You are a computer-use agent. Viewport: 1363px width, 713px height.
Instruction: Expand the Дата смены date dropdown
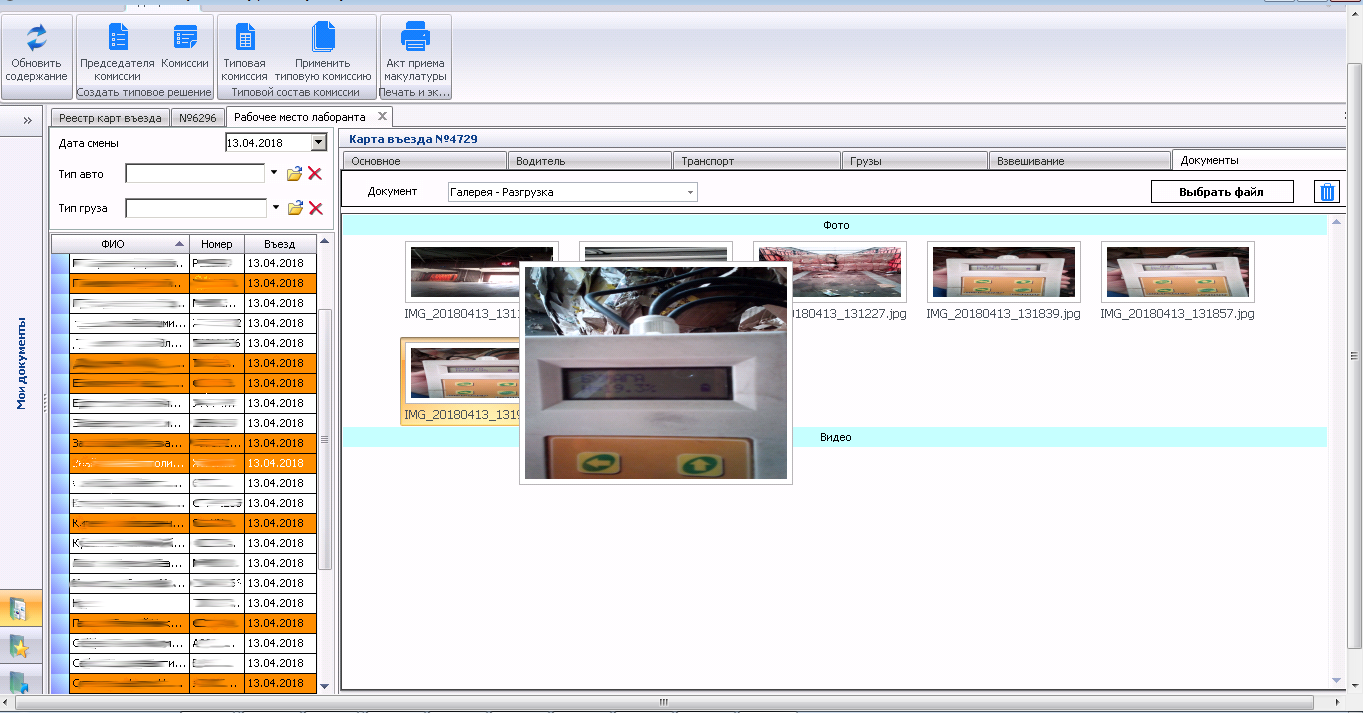pos(319,143)
